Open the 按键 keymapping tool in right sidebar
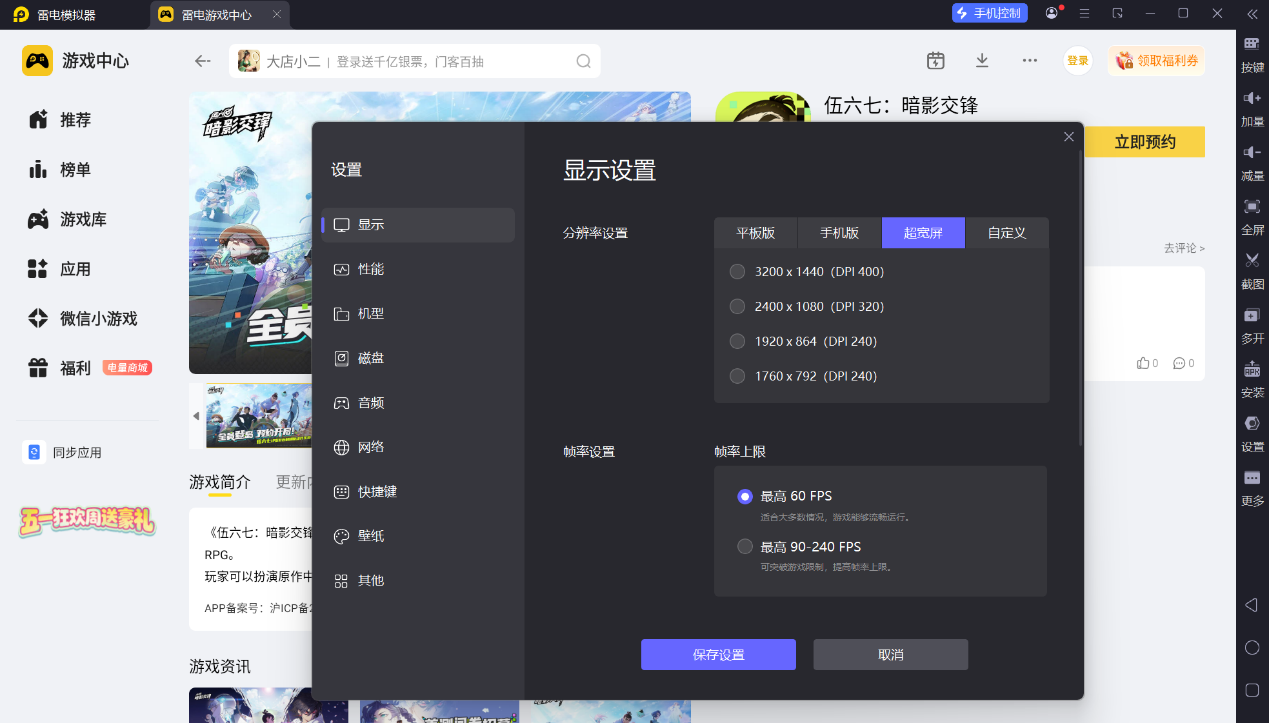The image size is (1269, 723). coord(1252,54)
